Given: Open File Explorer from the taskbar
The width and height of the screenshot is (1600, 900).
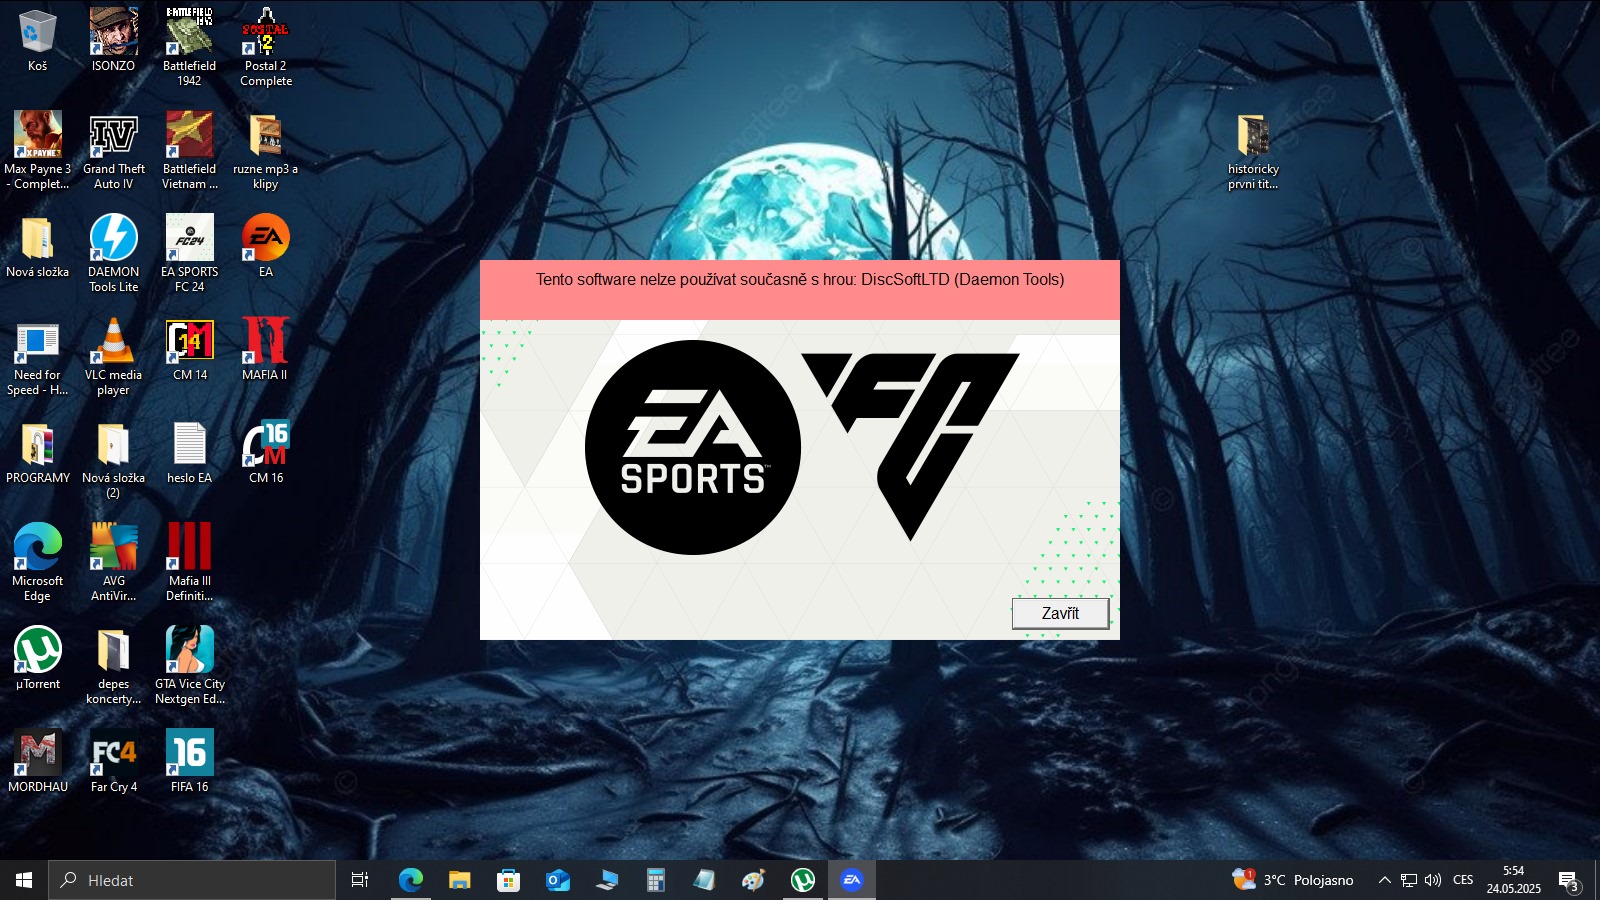Looking at the screenshot, I should [459, 880].
